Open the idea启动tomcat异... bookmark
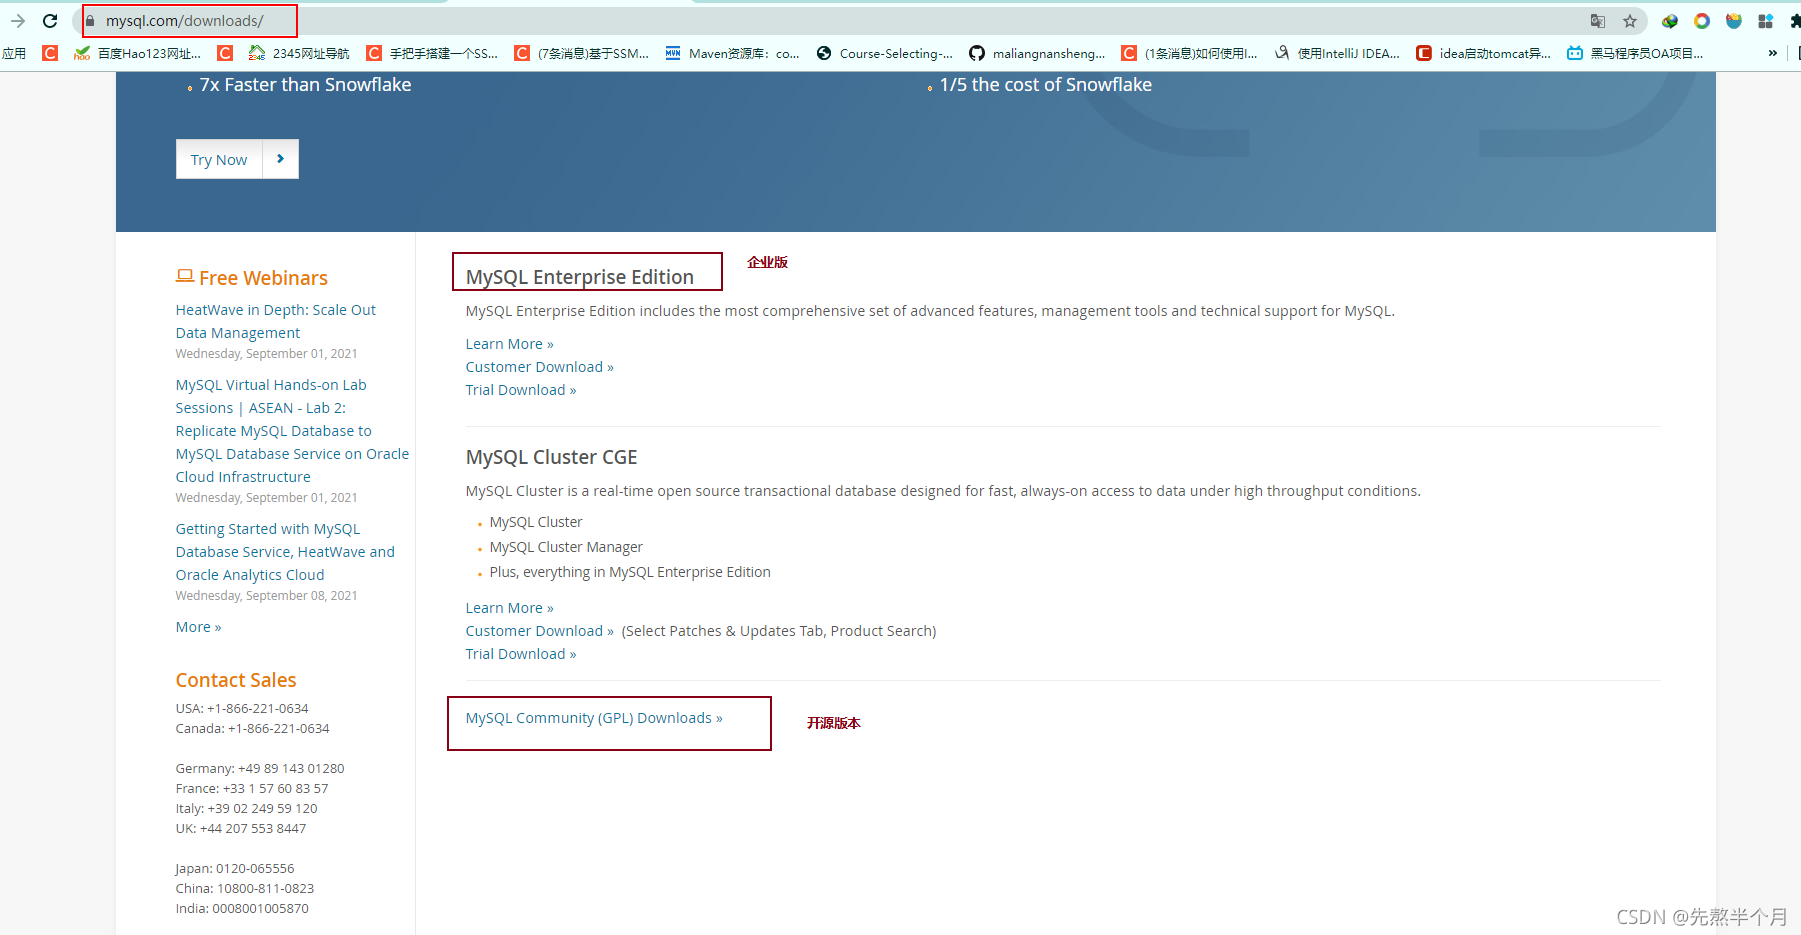Viewport: 1801px width, 935px height. [1483, 53]
